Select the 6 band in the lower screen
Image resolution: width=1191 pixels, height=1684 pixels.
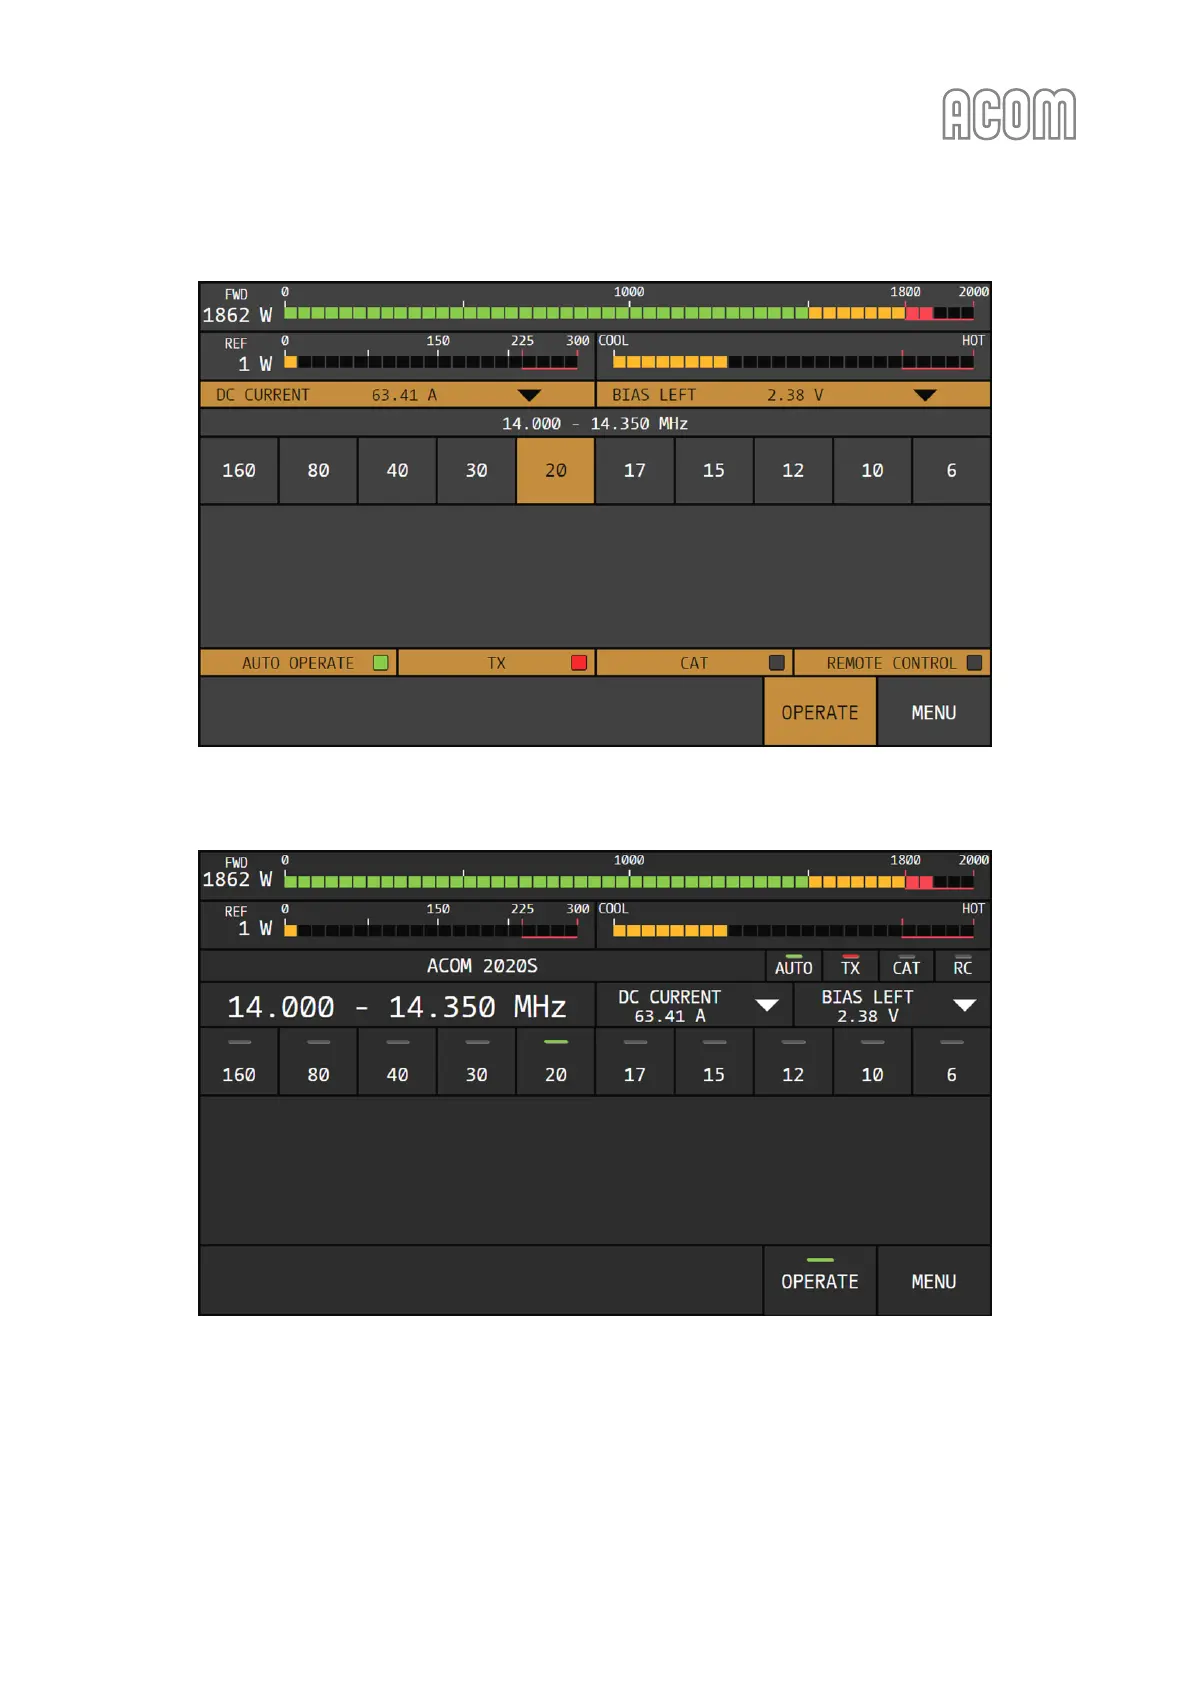click(x=951, y=1063)
